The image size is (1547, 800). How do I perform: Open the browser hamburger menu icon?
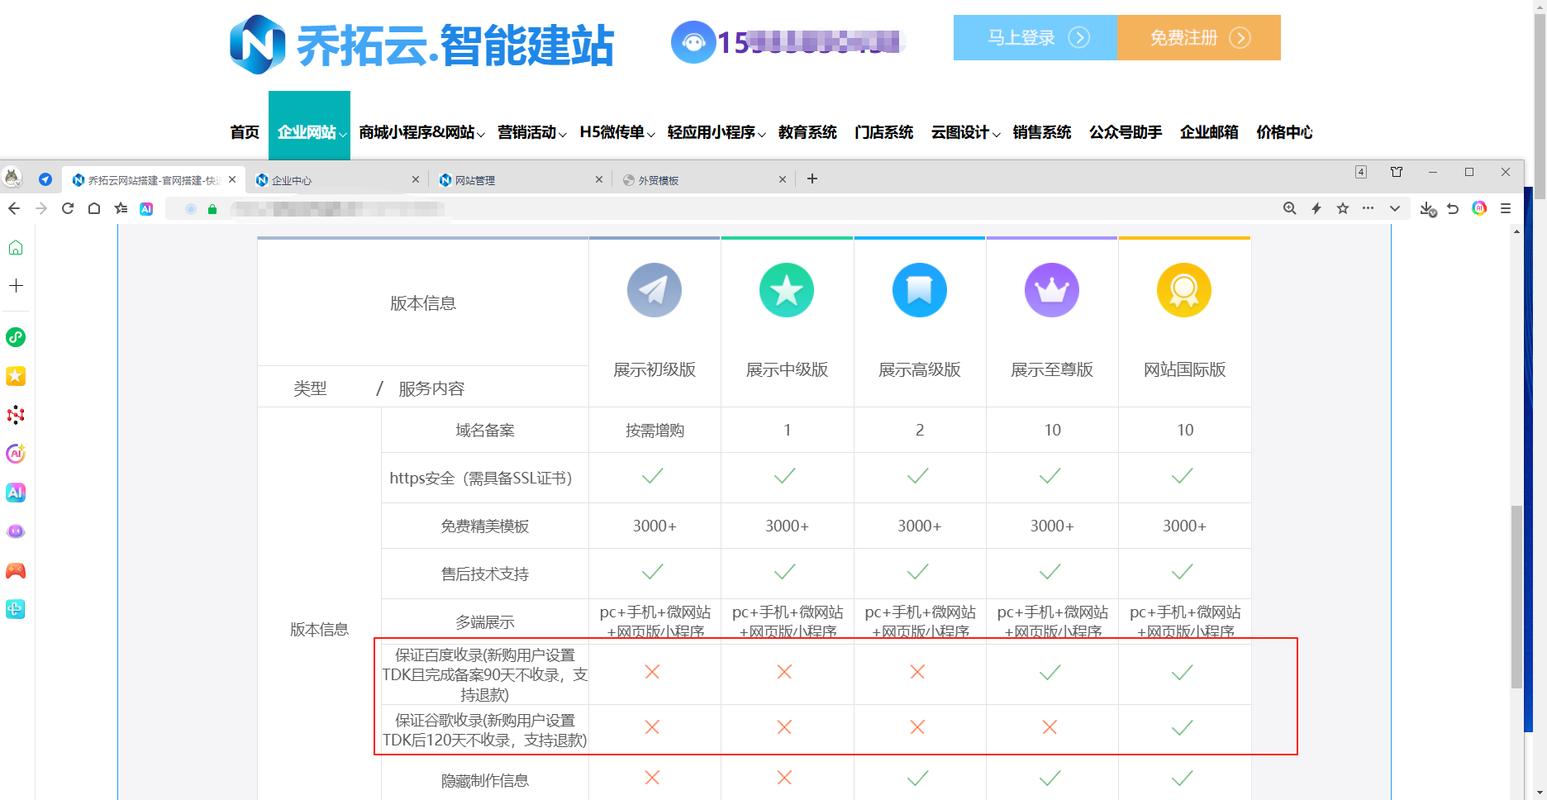point(1505,209)
